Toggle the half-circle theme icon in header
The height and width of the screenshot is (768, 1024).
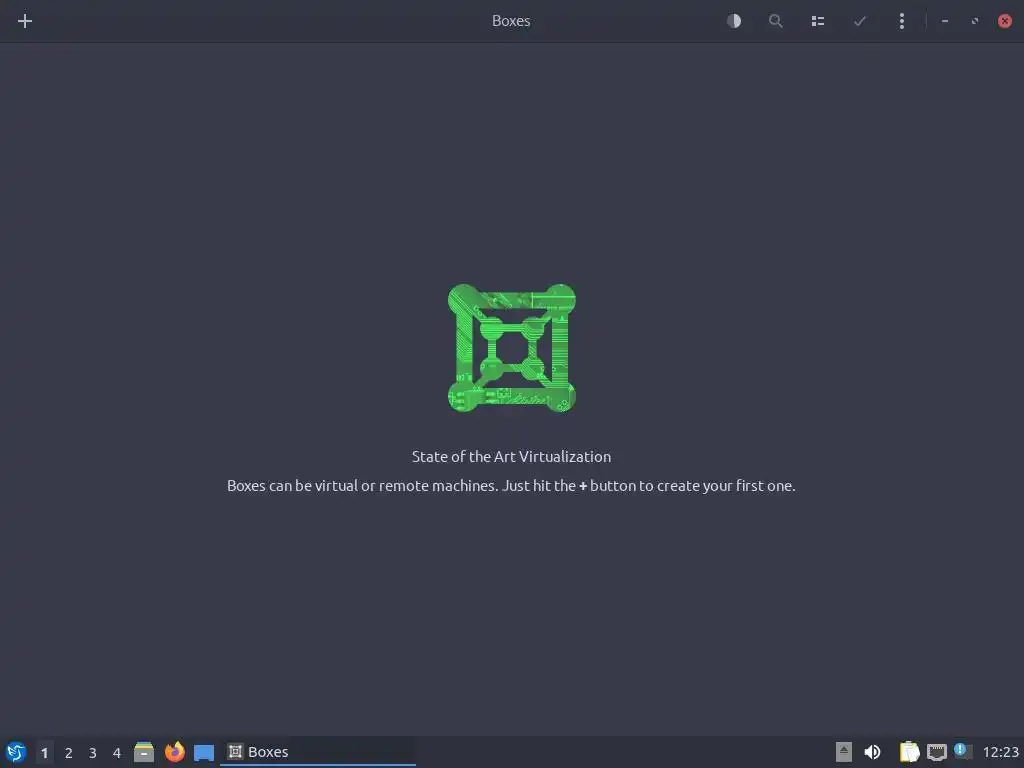pyautogui.click(x=734, y=21)
